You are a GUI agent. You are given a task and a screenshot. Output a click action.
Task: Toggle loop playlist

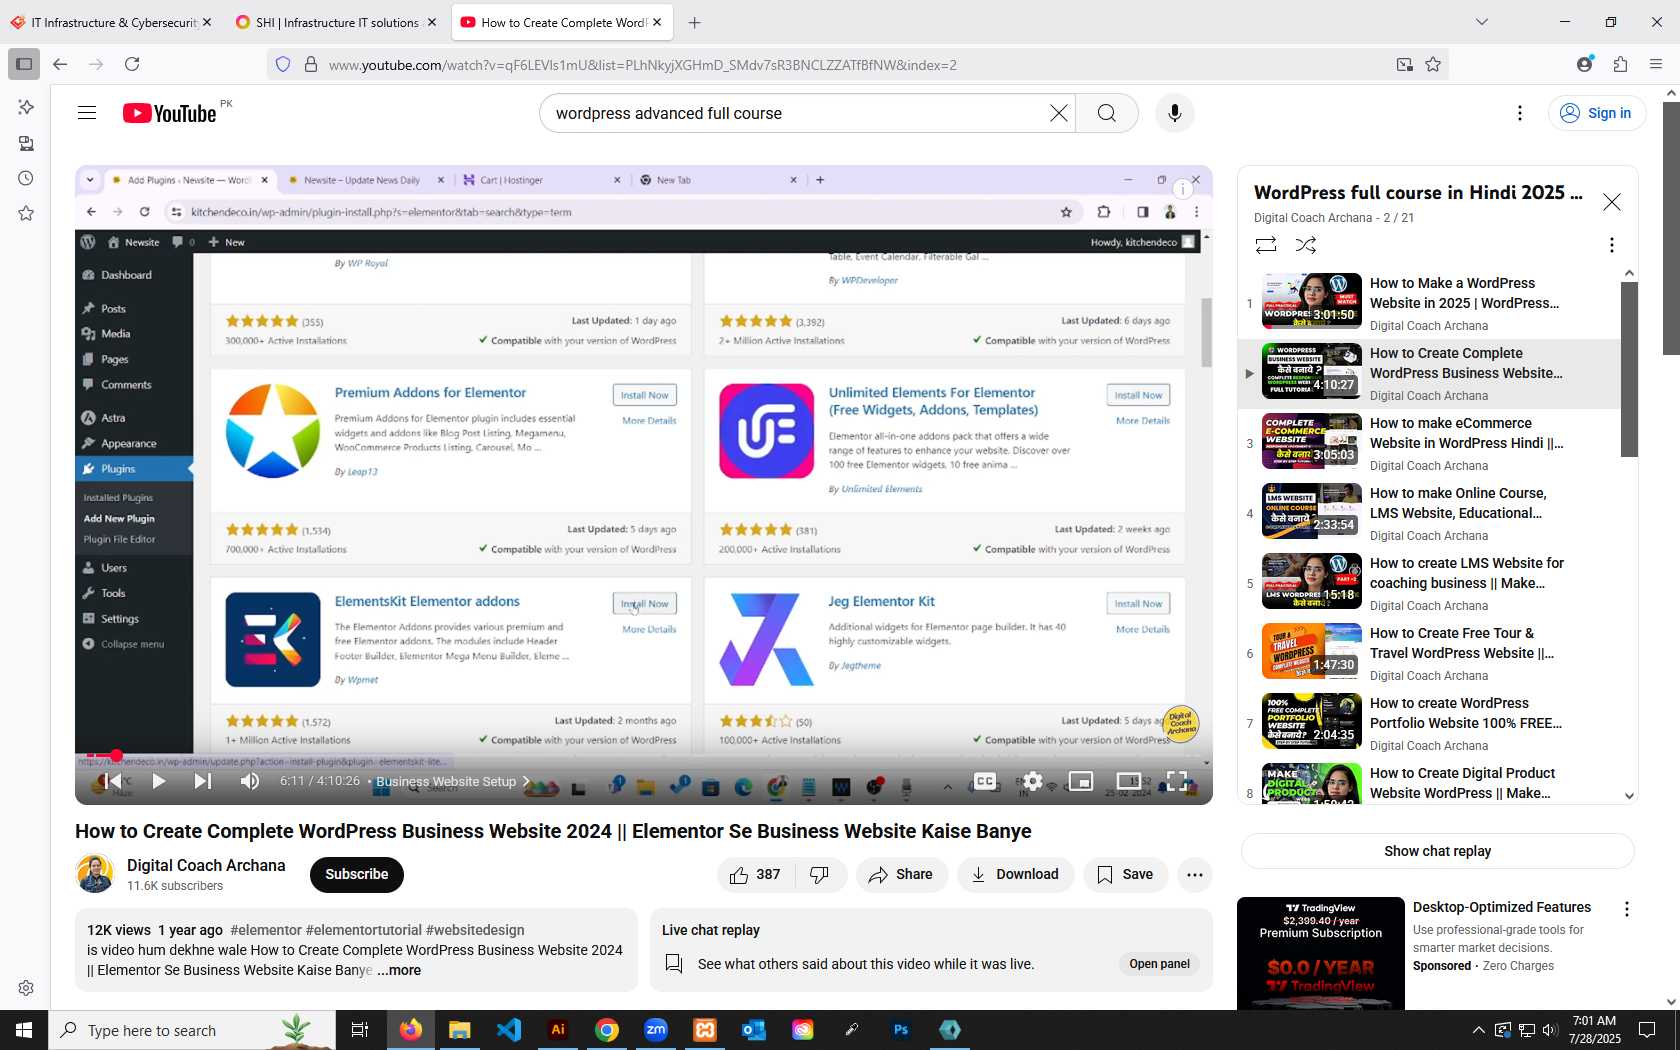1266,245
